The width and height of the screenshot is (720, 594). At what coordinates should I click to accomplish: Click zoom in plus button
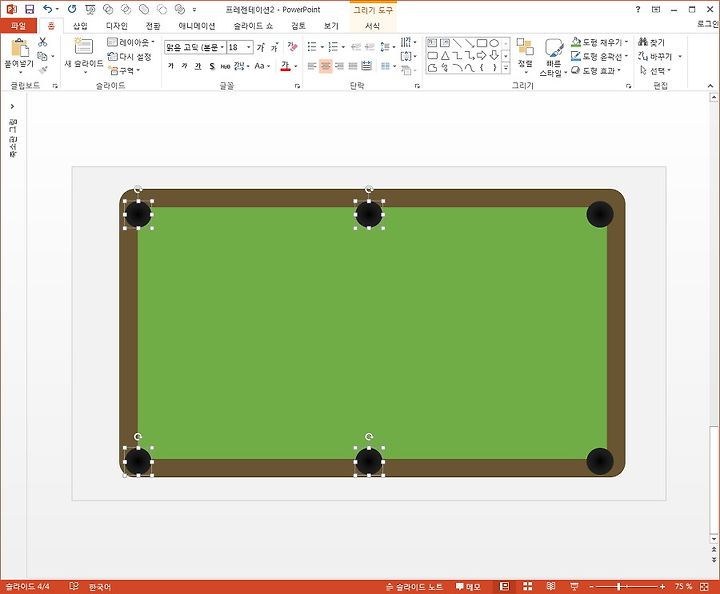pyautogui.click(x=662, y=586)
